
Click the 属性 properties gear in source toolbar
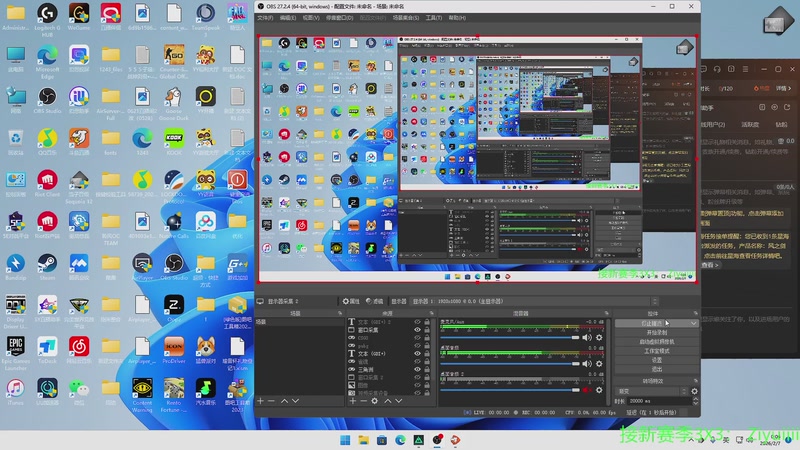tap(351, 301)
